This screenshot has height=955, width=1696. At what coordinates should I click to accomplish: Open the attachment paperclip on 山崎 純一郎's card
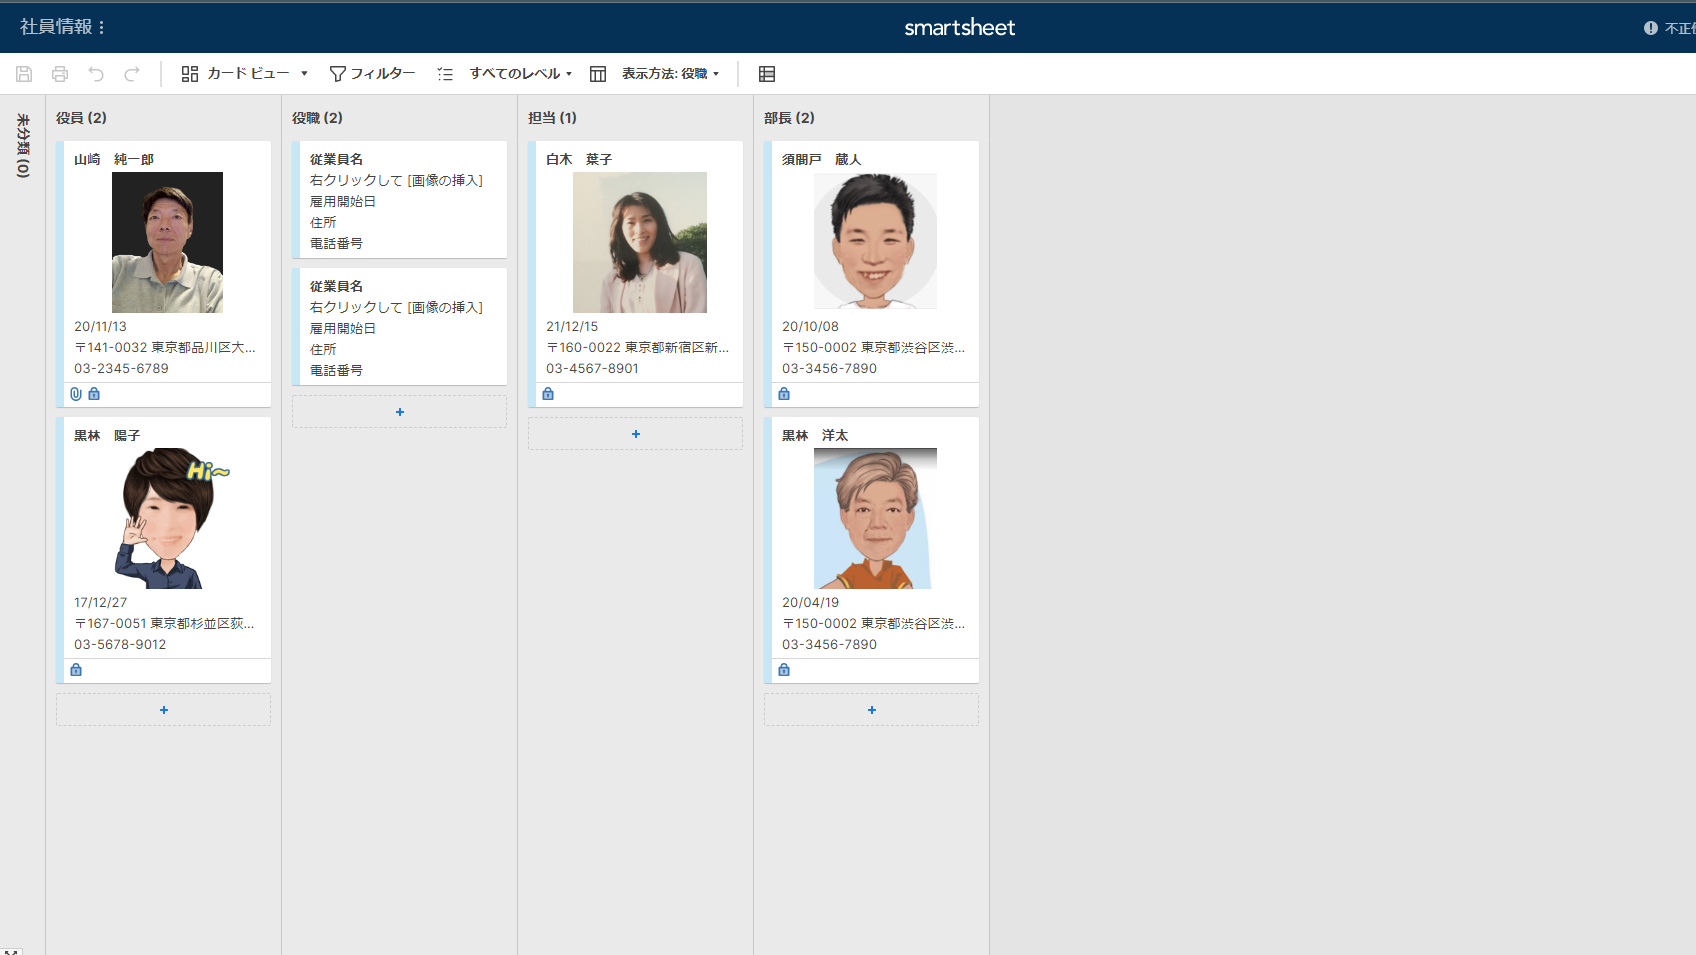coord(77,394)
